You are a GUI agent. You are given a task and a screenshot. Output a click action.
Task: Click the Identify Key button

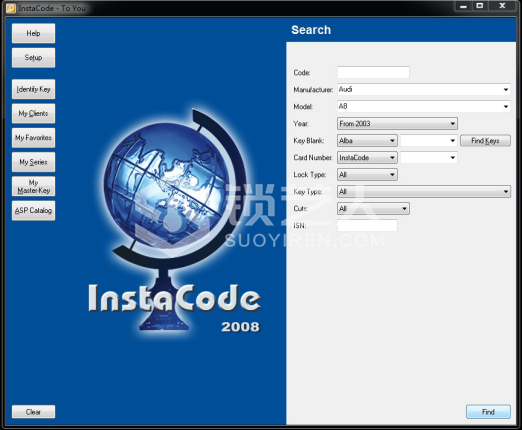[x=33, y=89]
